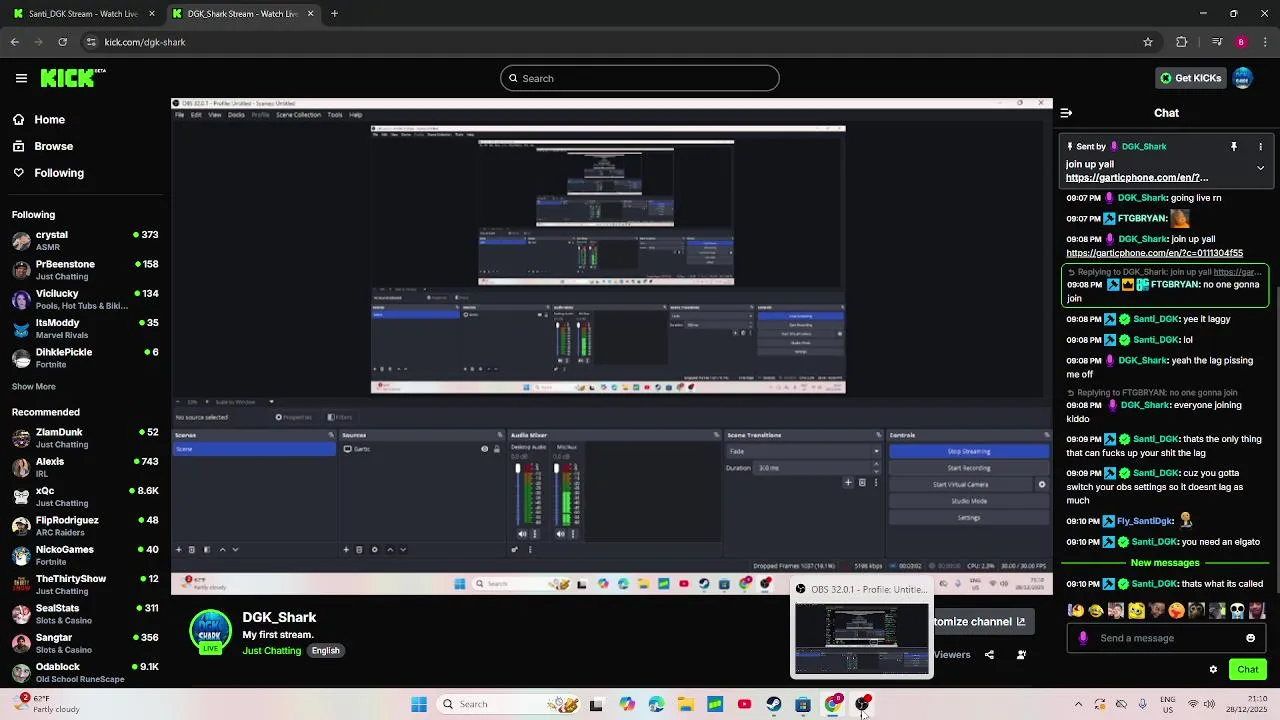Jump to New messages in chat
The height and width of the screenshot is (720, 1280).
[x=1165, y=563]
